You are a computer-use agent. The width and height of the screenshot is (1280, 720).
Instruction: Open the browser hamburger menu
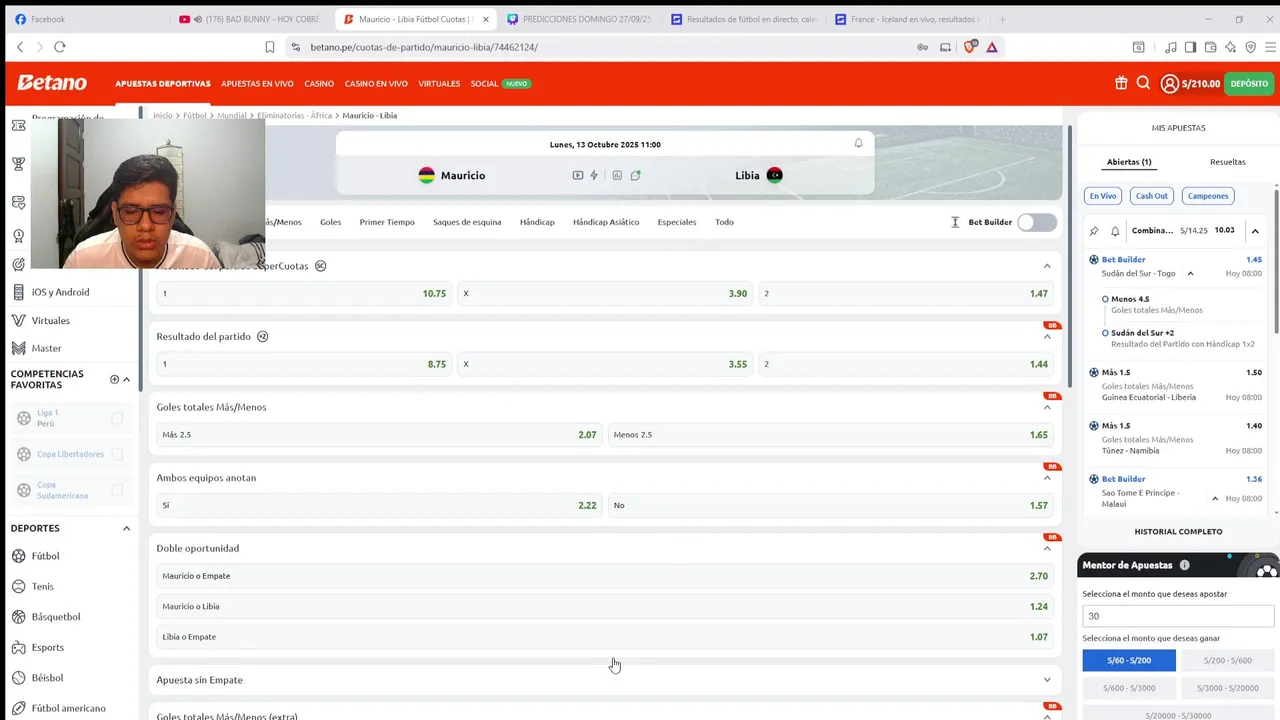point(1269,47)
